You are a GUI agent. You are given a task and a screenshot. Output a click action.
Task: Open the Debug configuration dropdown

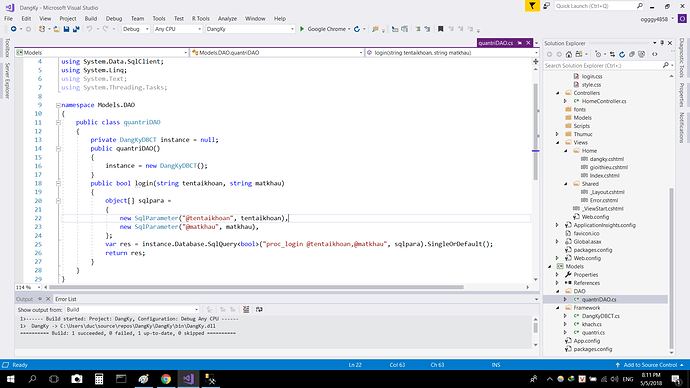coord(136,29)
